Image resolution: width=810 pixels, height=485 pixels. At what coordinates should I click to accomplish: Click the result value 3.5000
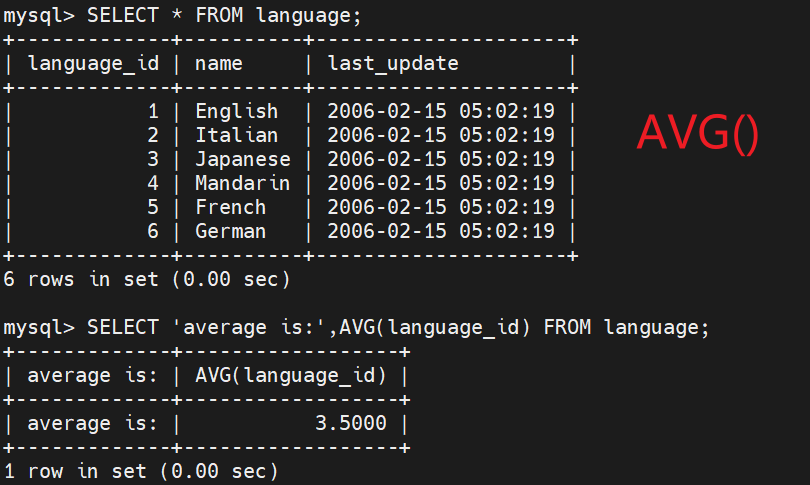tap(351, 424)
